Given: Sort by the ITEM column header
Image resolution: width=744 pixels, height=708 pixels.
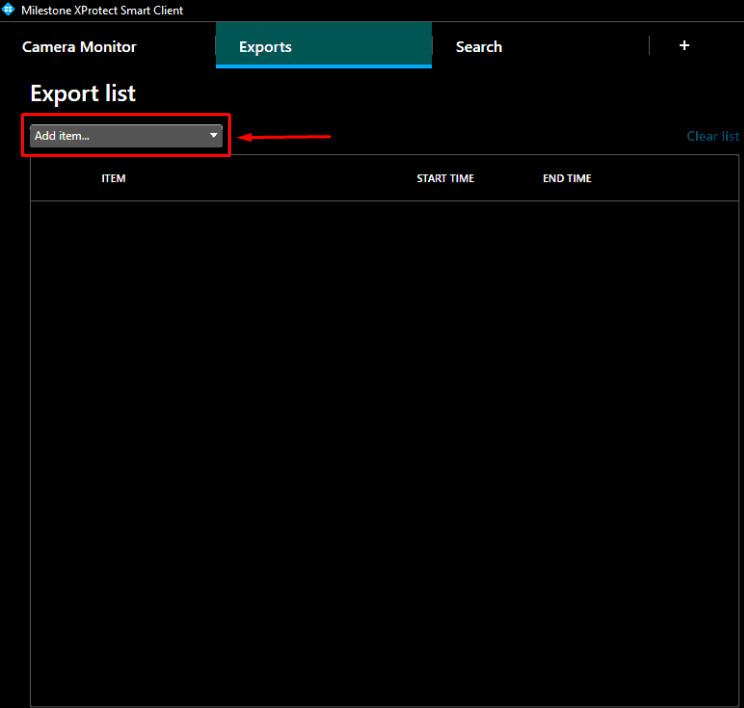Looking at the screenshot, I should [x=114, y=179].
